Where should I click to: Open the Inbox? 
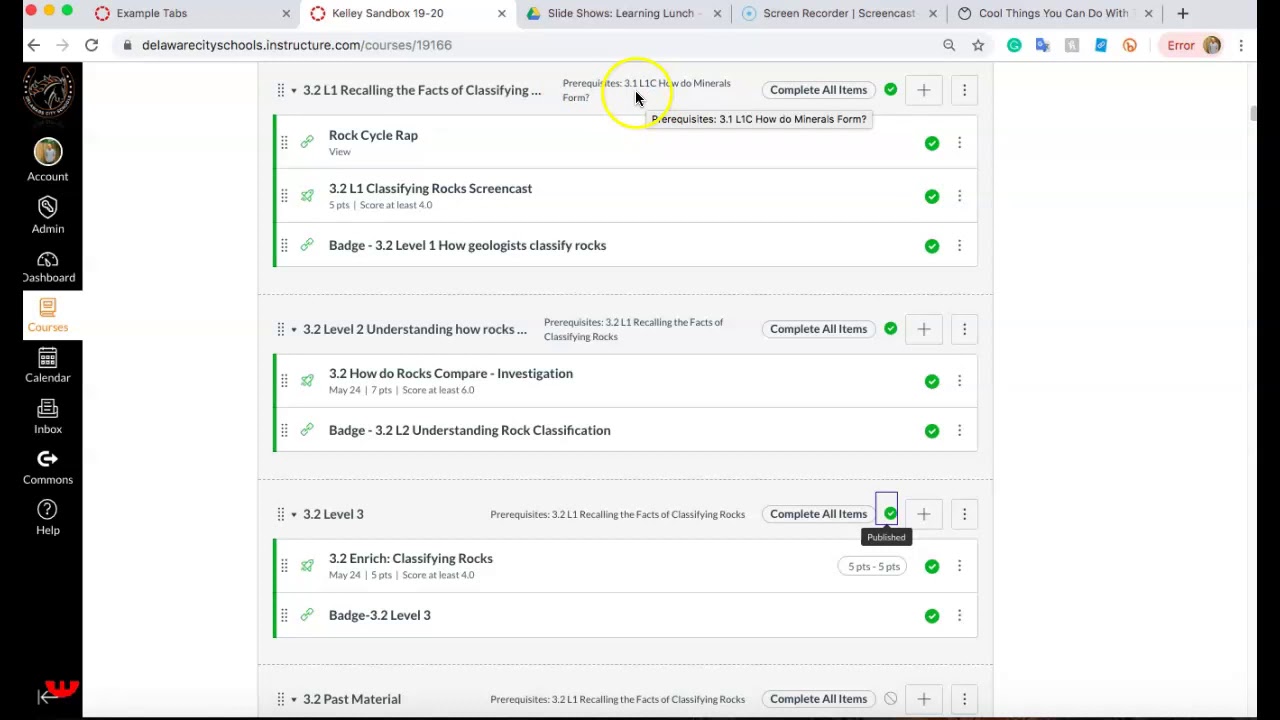click(x=47, y=416)
